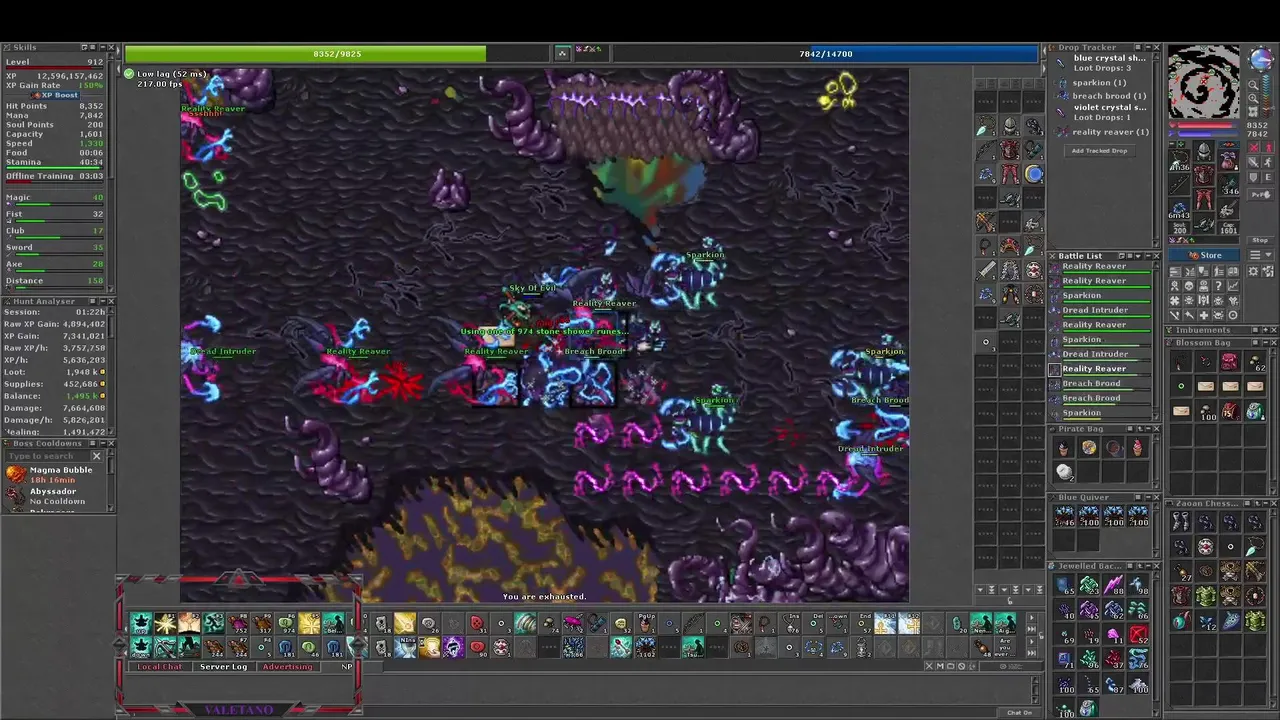
Task: Click the minimap compass rose
Action: coord(1261,58)
